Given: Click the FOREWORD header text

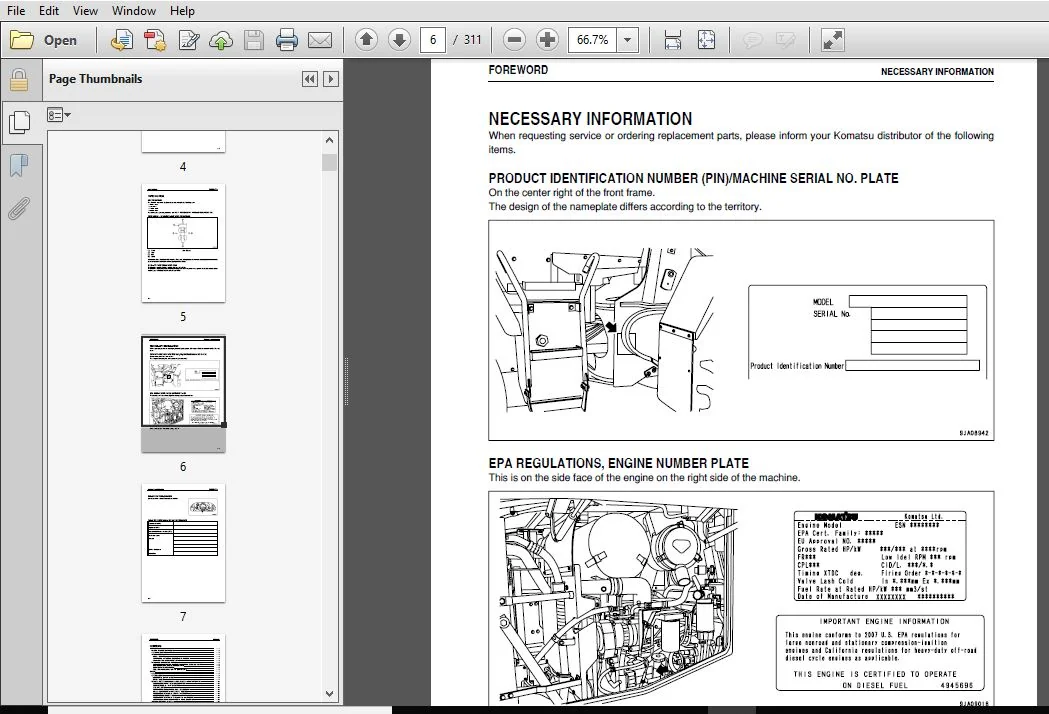Looking at the screenshot, I should coord(518,70).
